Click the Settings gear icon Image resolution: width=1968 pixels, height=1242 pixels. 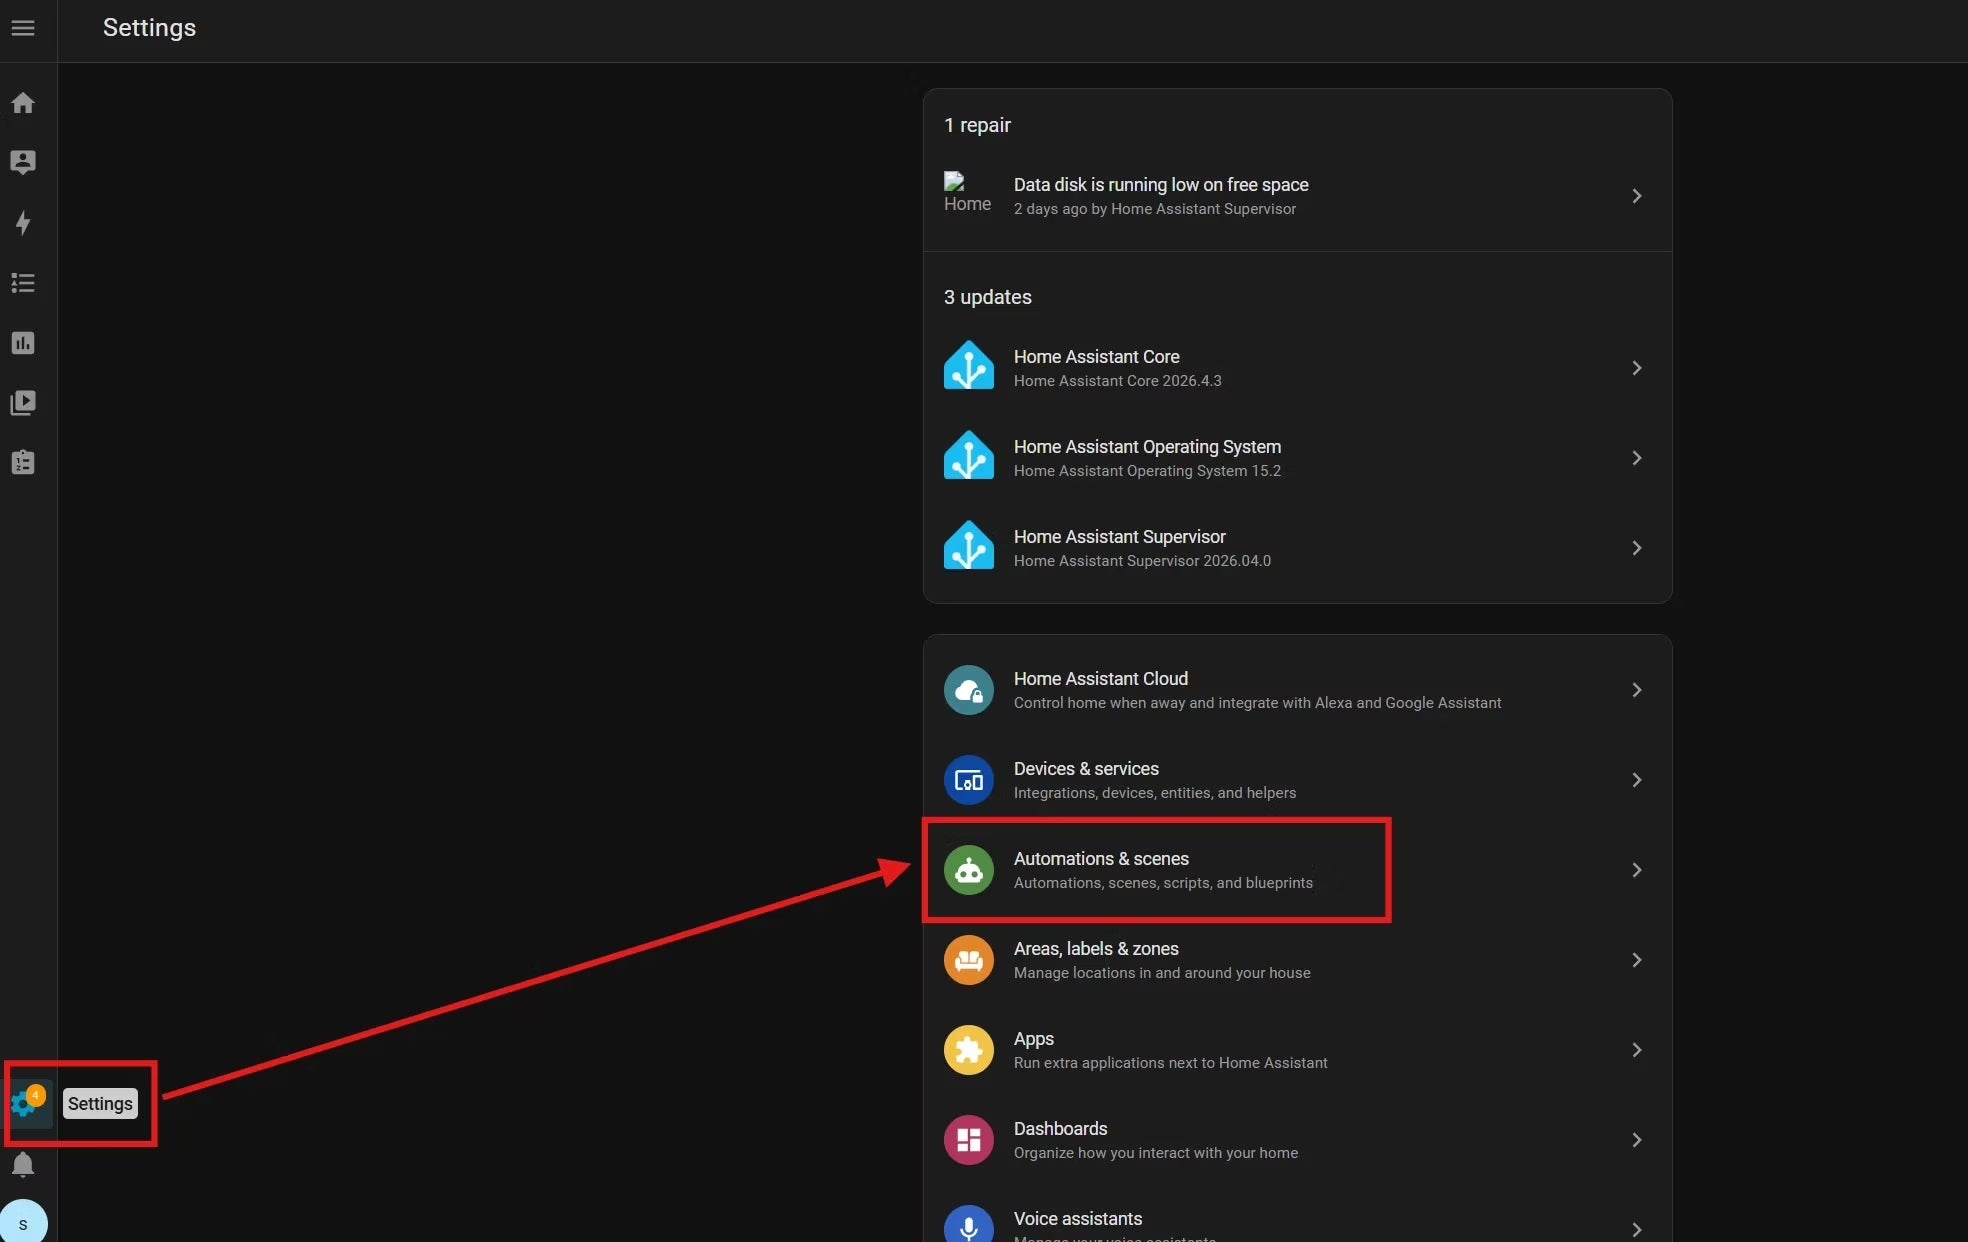[23, 1104]
